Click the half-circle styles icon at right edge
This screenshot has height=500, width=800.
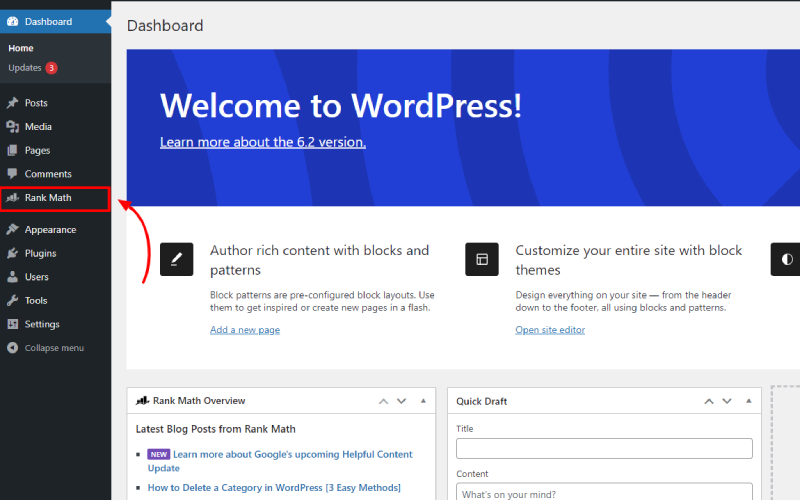pos(786,259)
